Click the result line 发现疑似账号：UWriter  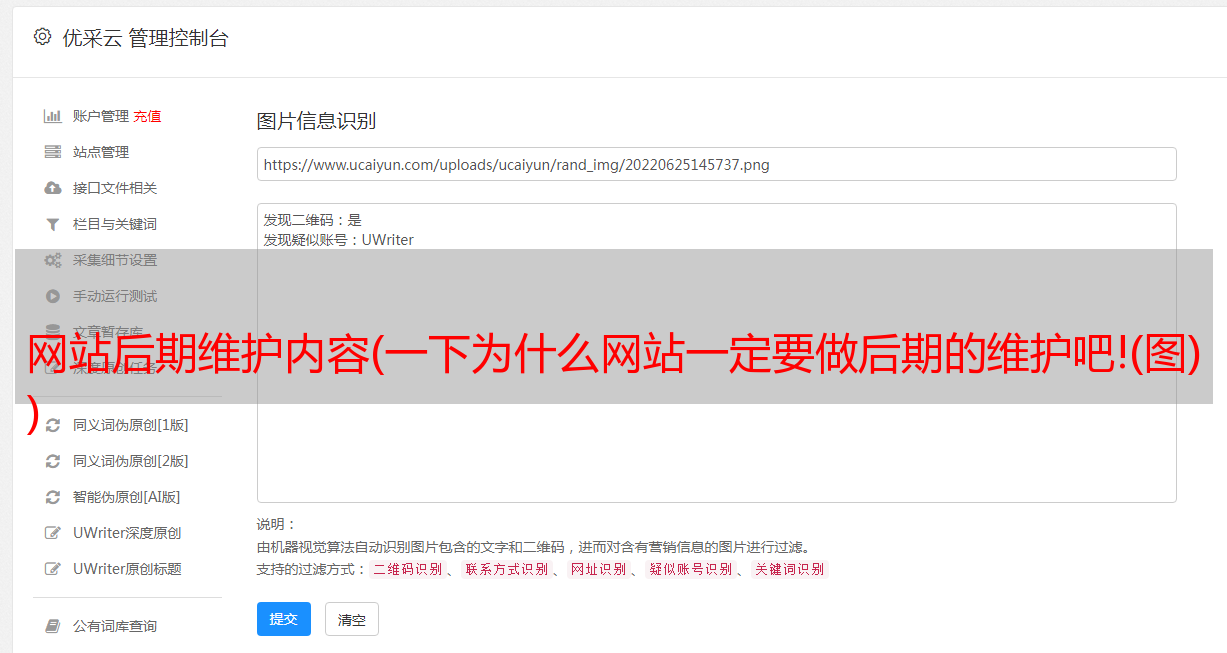coord(339,240)
